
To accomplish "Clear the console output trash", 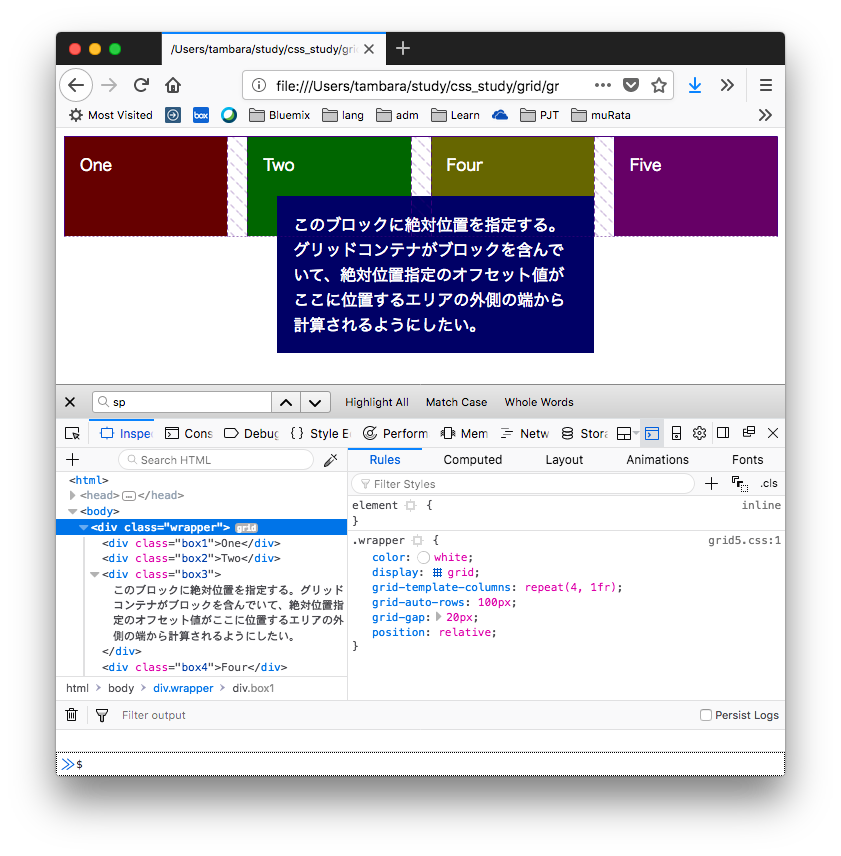I will coord(71,715).
